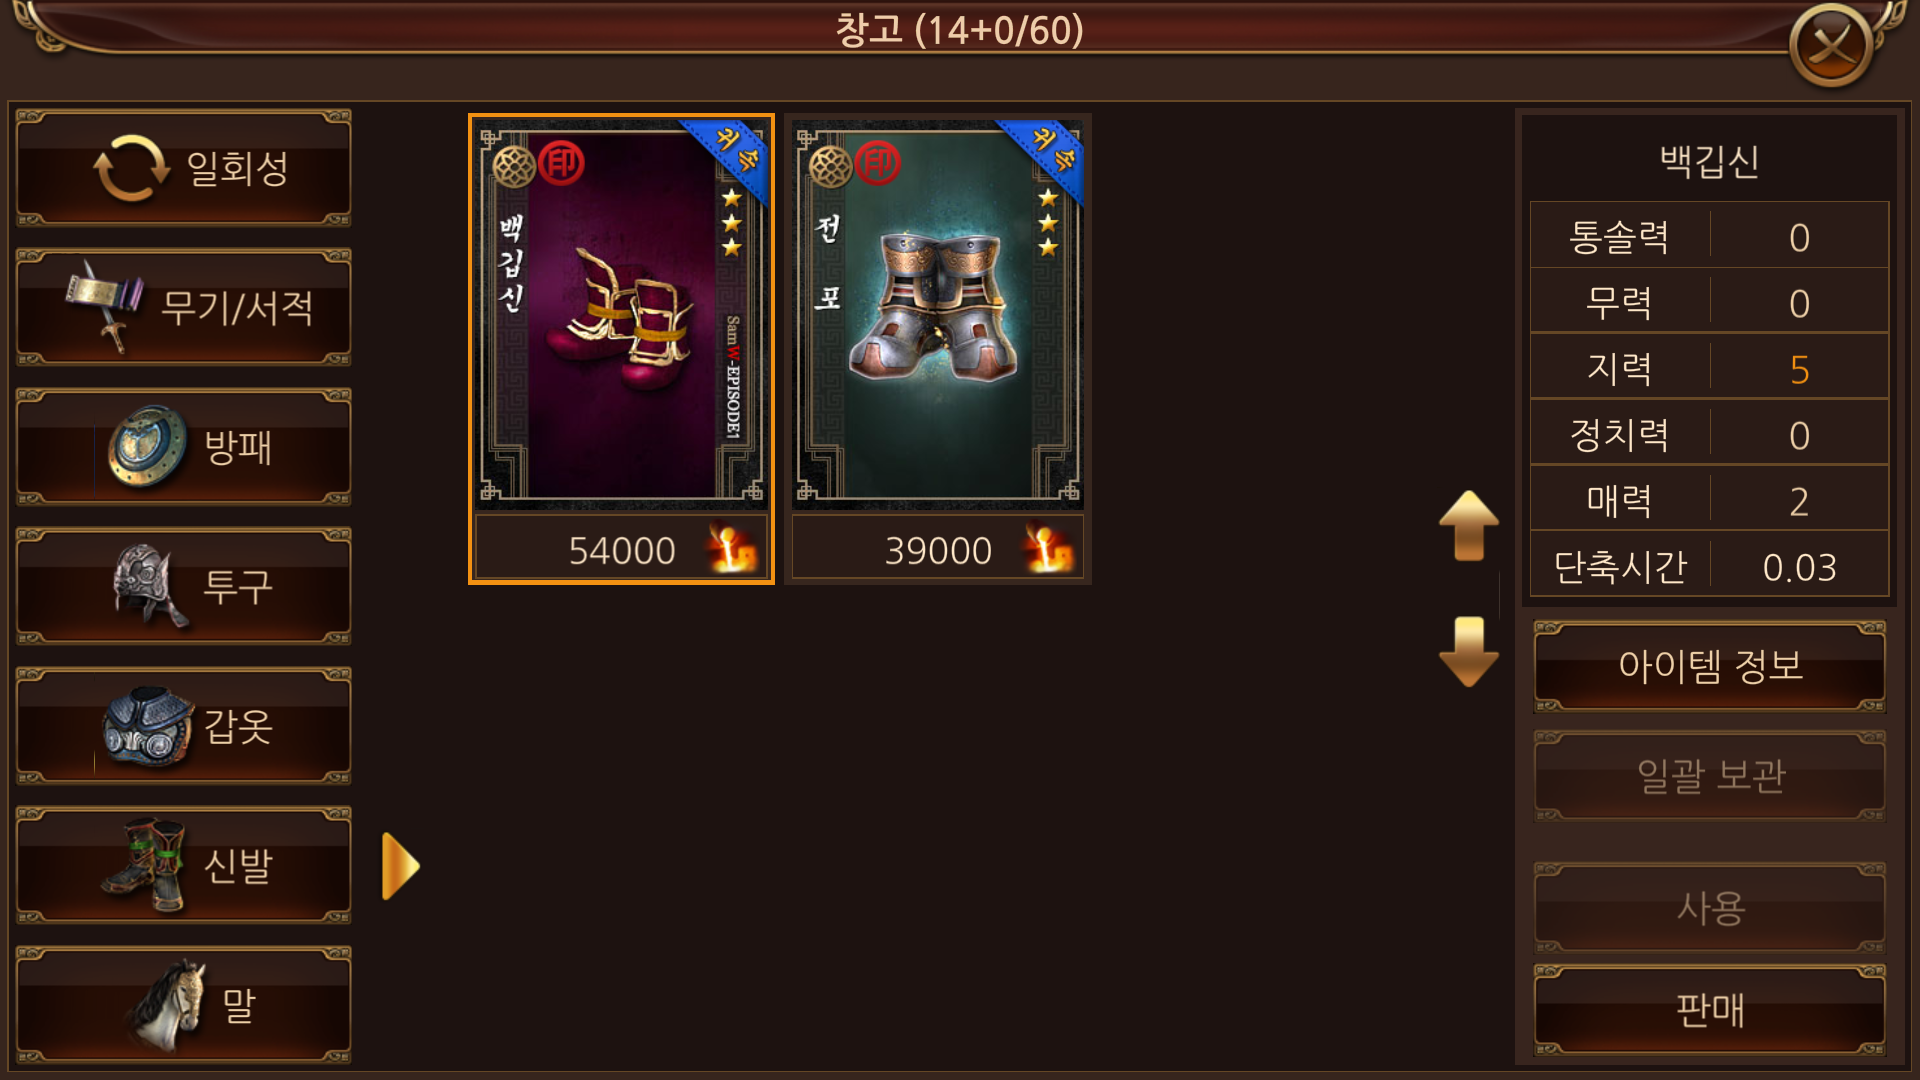The width and height of the screenshot is (1920, 1080).
Task: Click the down arrow to page down
Action: (x=1468, y=652)
